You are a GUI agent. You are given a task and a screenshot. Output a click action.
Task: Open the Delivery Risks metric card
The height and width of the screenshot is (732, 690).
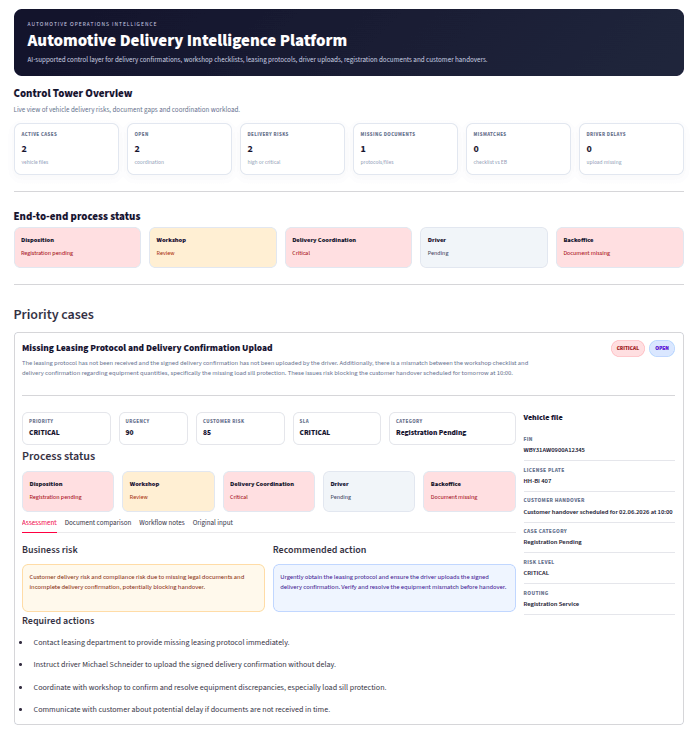coord(292,149)
